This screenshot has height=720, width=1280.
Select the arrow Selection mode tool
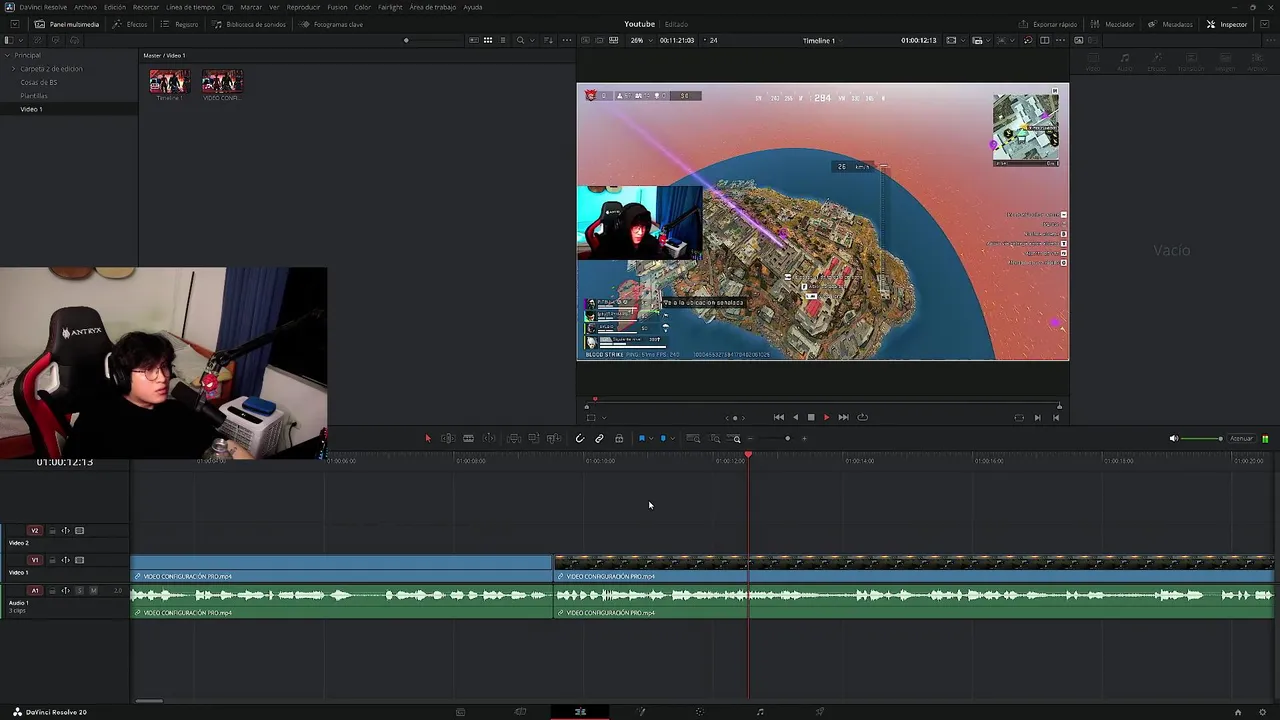coord(428,438)
